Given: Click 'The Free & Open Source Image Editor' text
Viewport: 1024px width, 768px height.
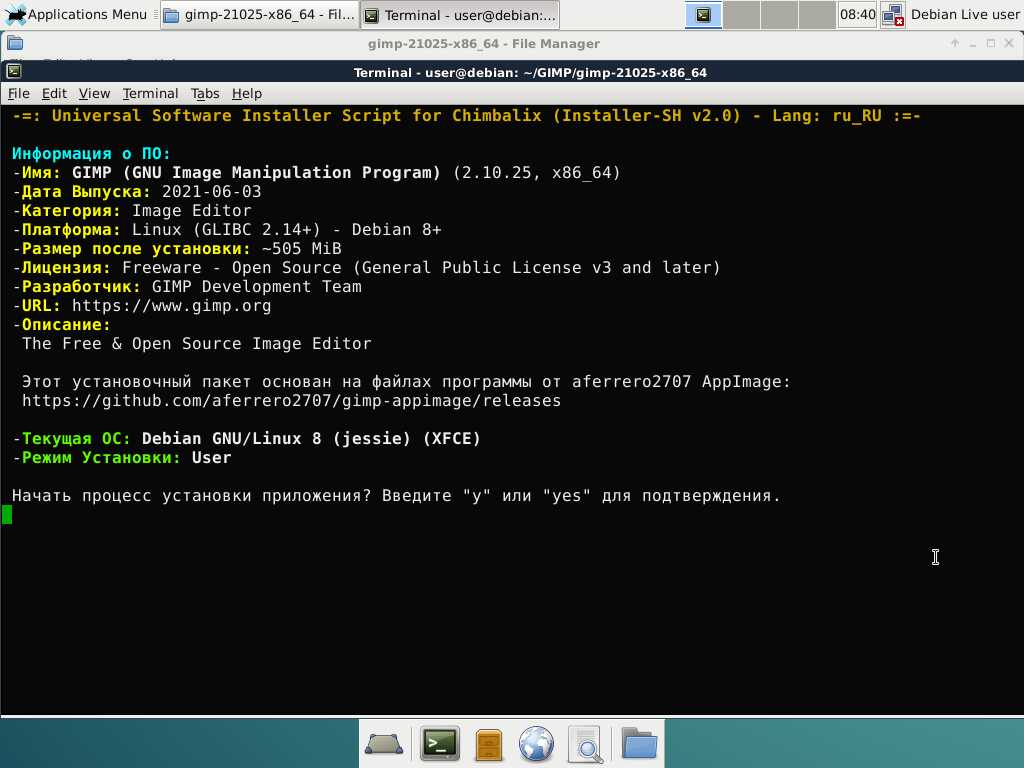Looking at the screenshot, I should [197, 344].
